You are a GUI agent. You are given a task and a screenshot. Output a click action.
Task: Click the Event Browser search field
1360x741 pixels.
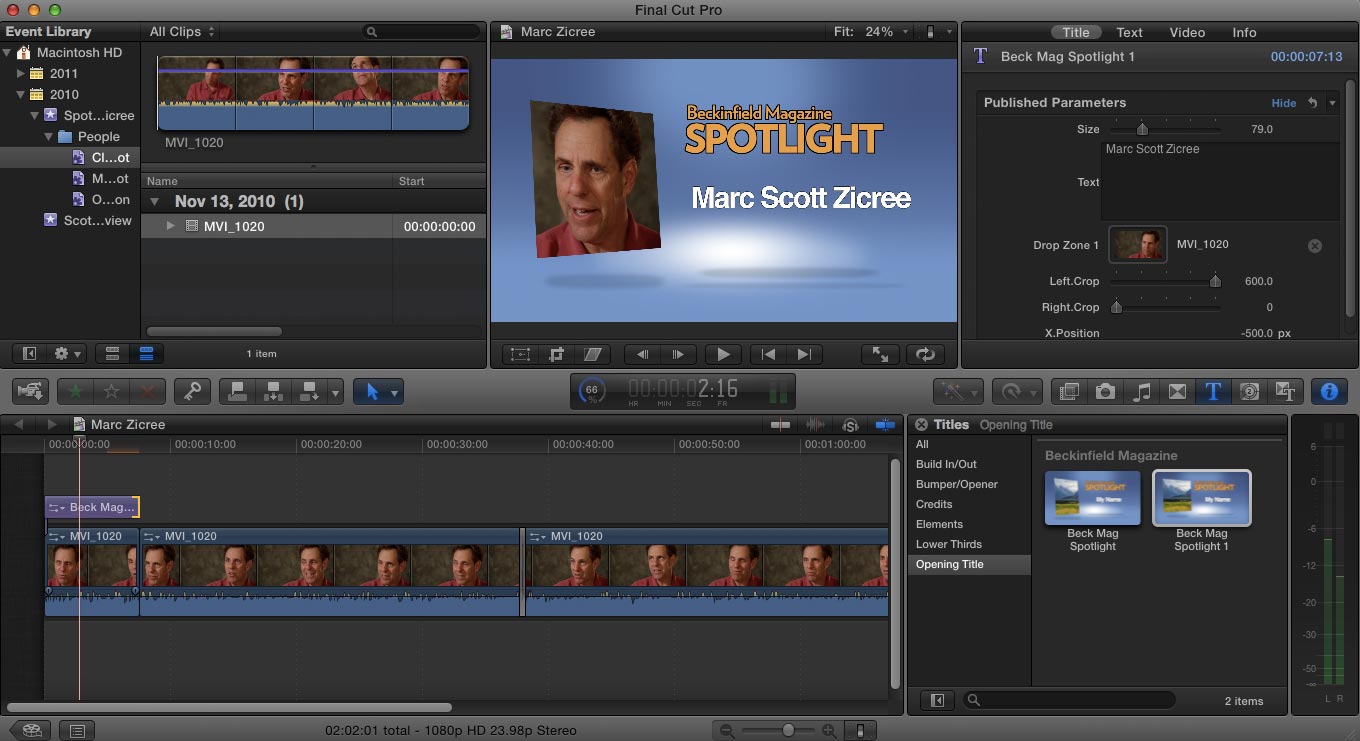coord(421,32)
